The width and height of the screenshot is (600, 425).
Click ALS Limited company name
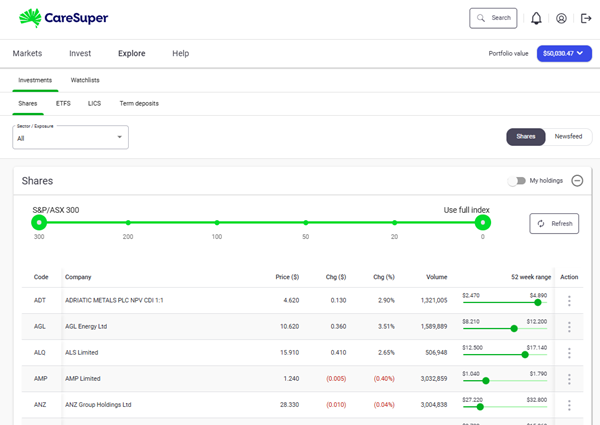(82, 352)
